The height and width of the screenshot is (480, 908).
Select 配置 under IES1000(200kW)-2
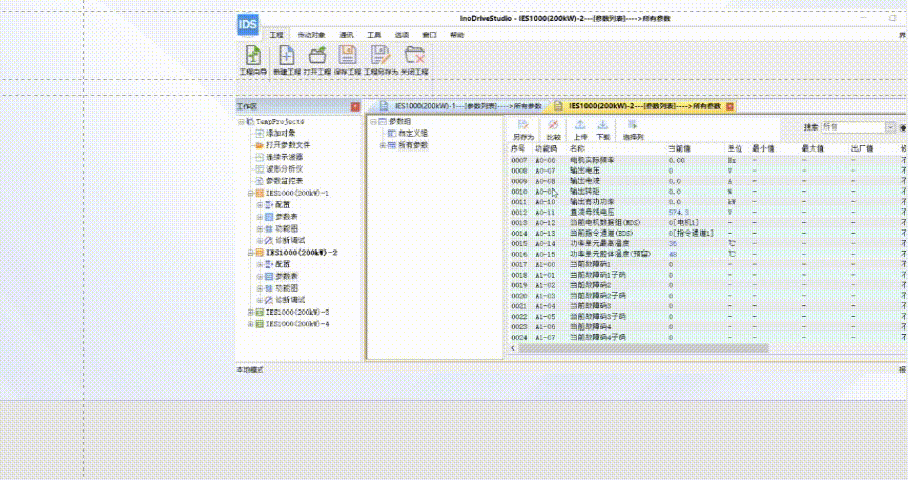pos(283,264)
